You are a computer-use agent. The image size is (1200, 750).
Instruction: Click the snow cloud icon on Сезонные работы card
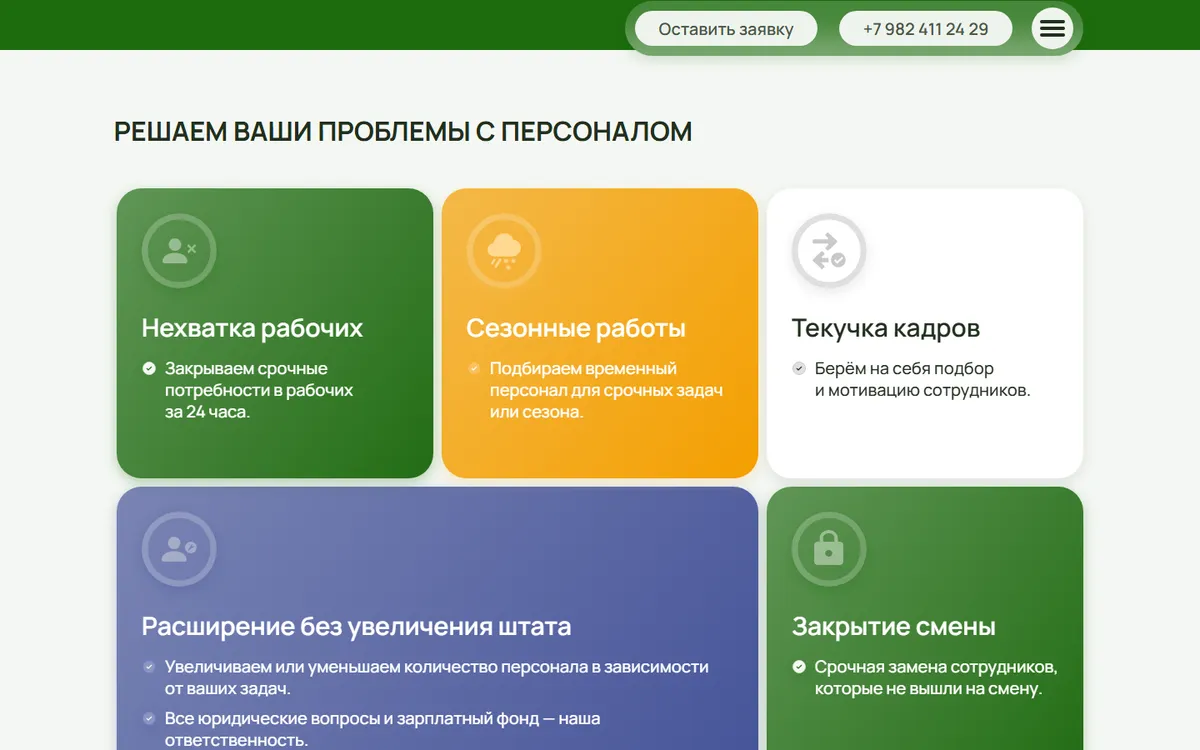[x=504, y=251]
